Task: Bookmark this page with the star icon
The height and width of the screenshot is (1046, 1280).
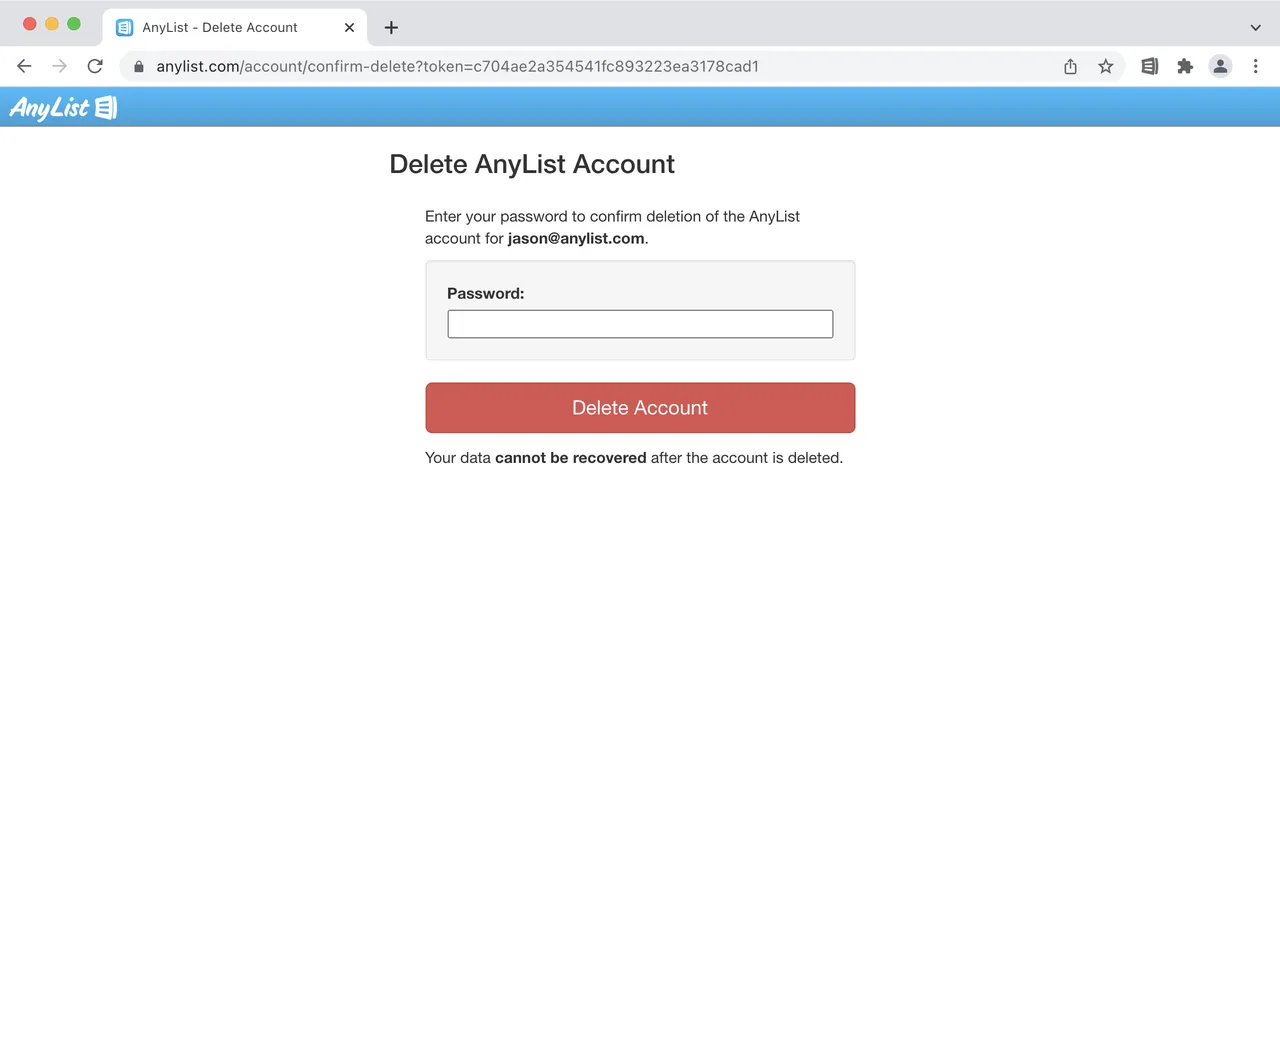Action: coord(1105,66)
